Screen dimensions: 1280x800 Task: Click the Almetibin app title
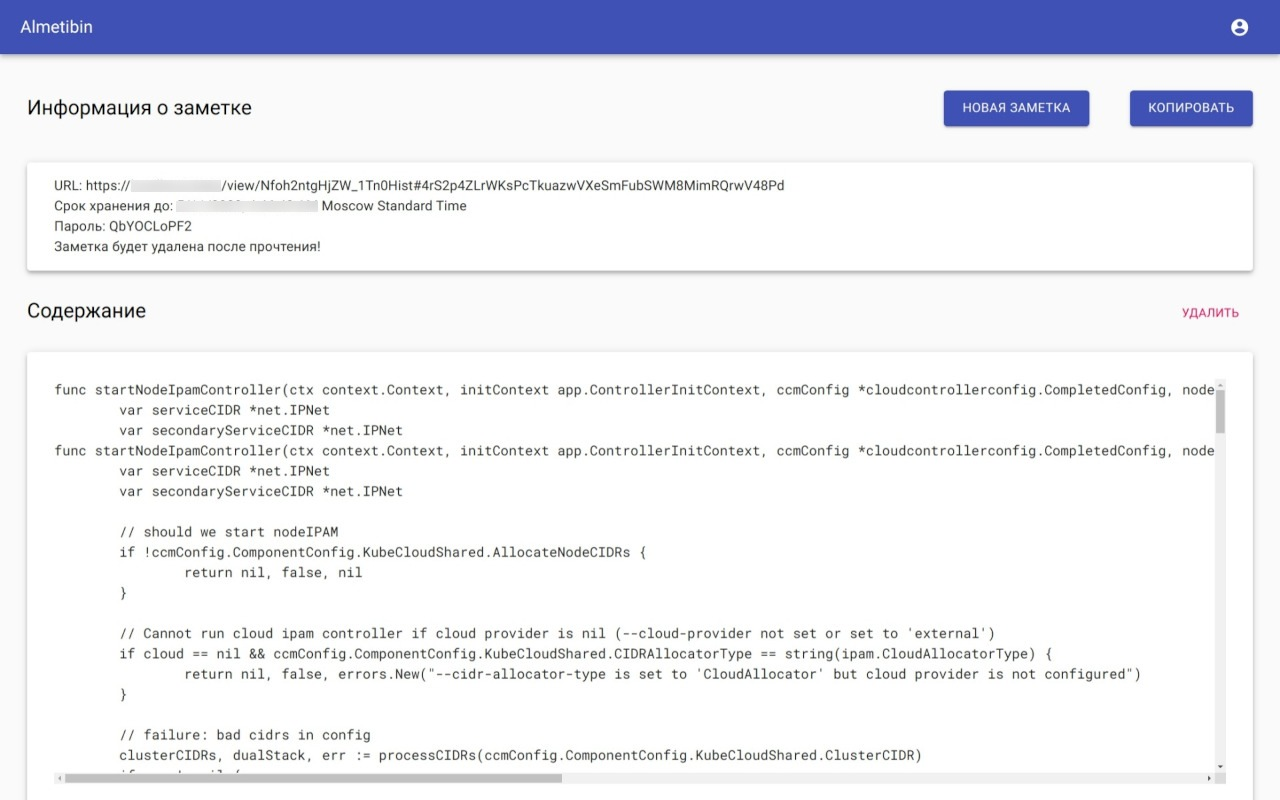[x=56, y=27]
